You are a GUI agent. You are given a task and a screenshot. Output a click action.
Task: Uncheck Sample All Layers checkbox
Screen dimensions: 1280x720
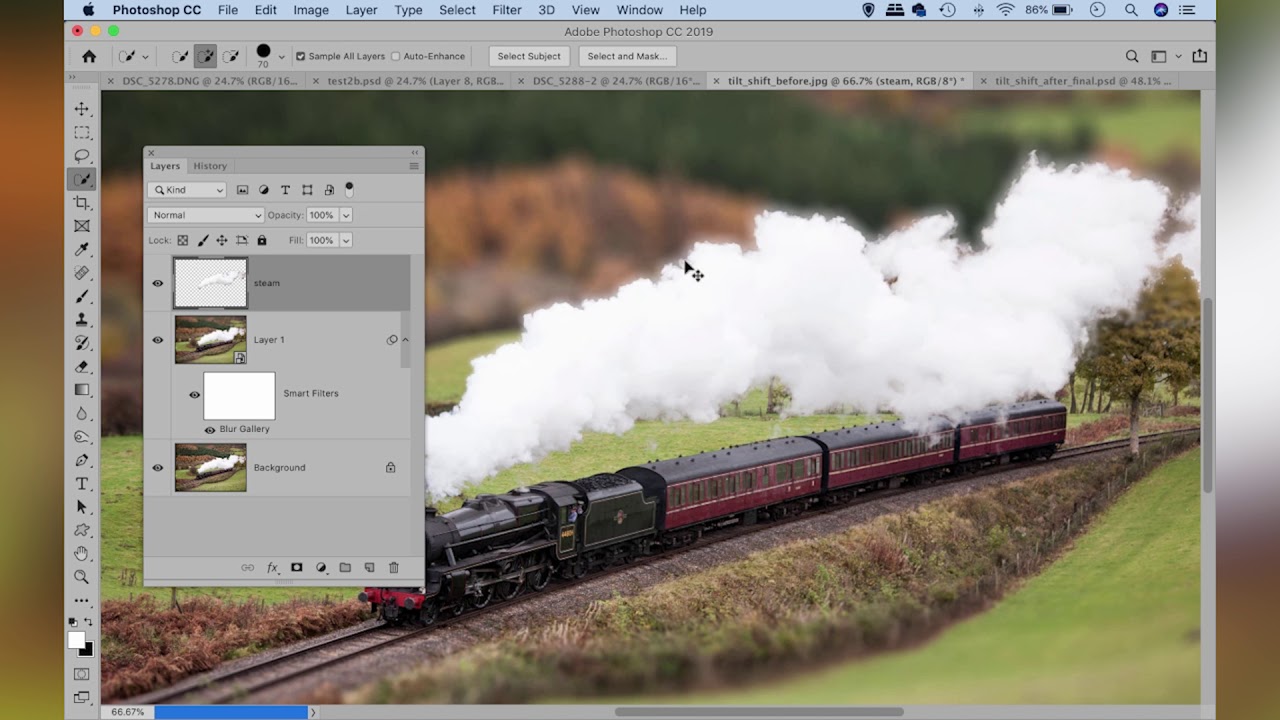click(x=300, y=57)
